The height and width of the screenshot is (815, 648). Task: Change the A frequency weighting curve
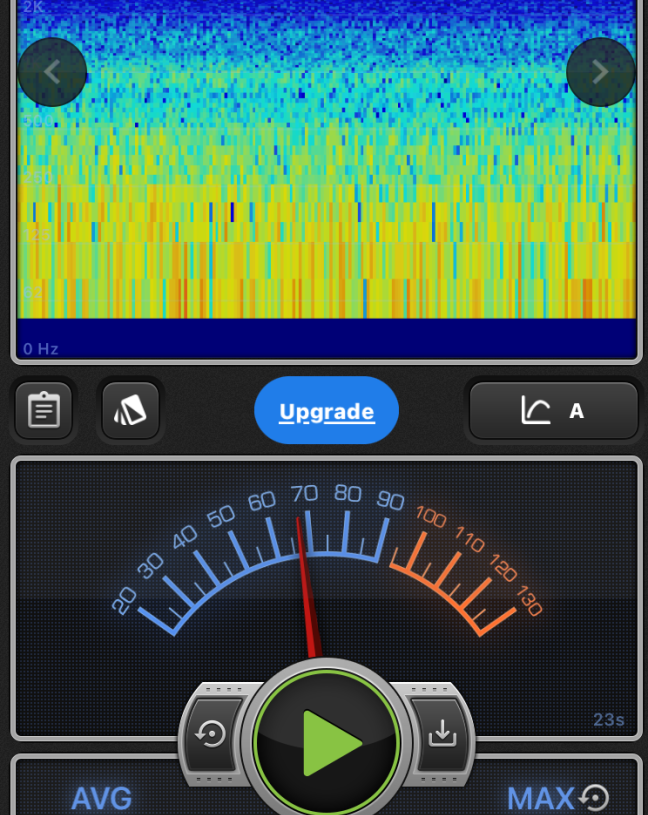click(x=553, y=411)
